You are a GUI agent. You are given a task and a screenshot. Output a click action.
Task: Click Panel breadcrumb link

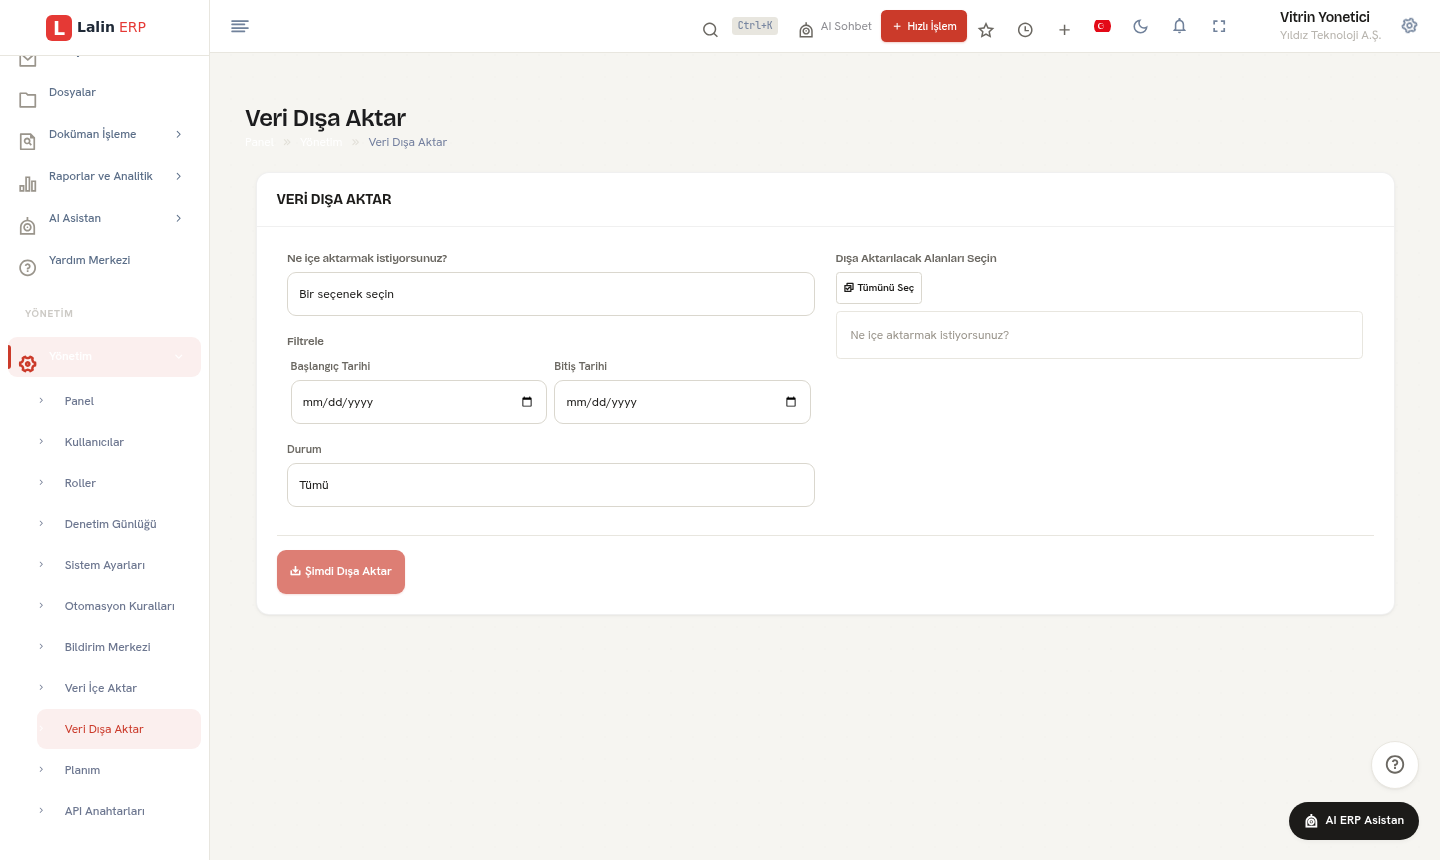pyautogui.click(x=259, y=142)
